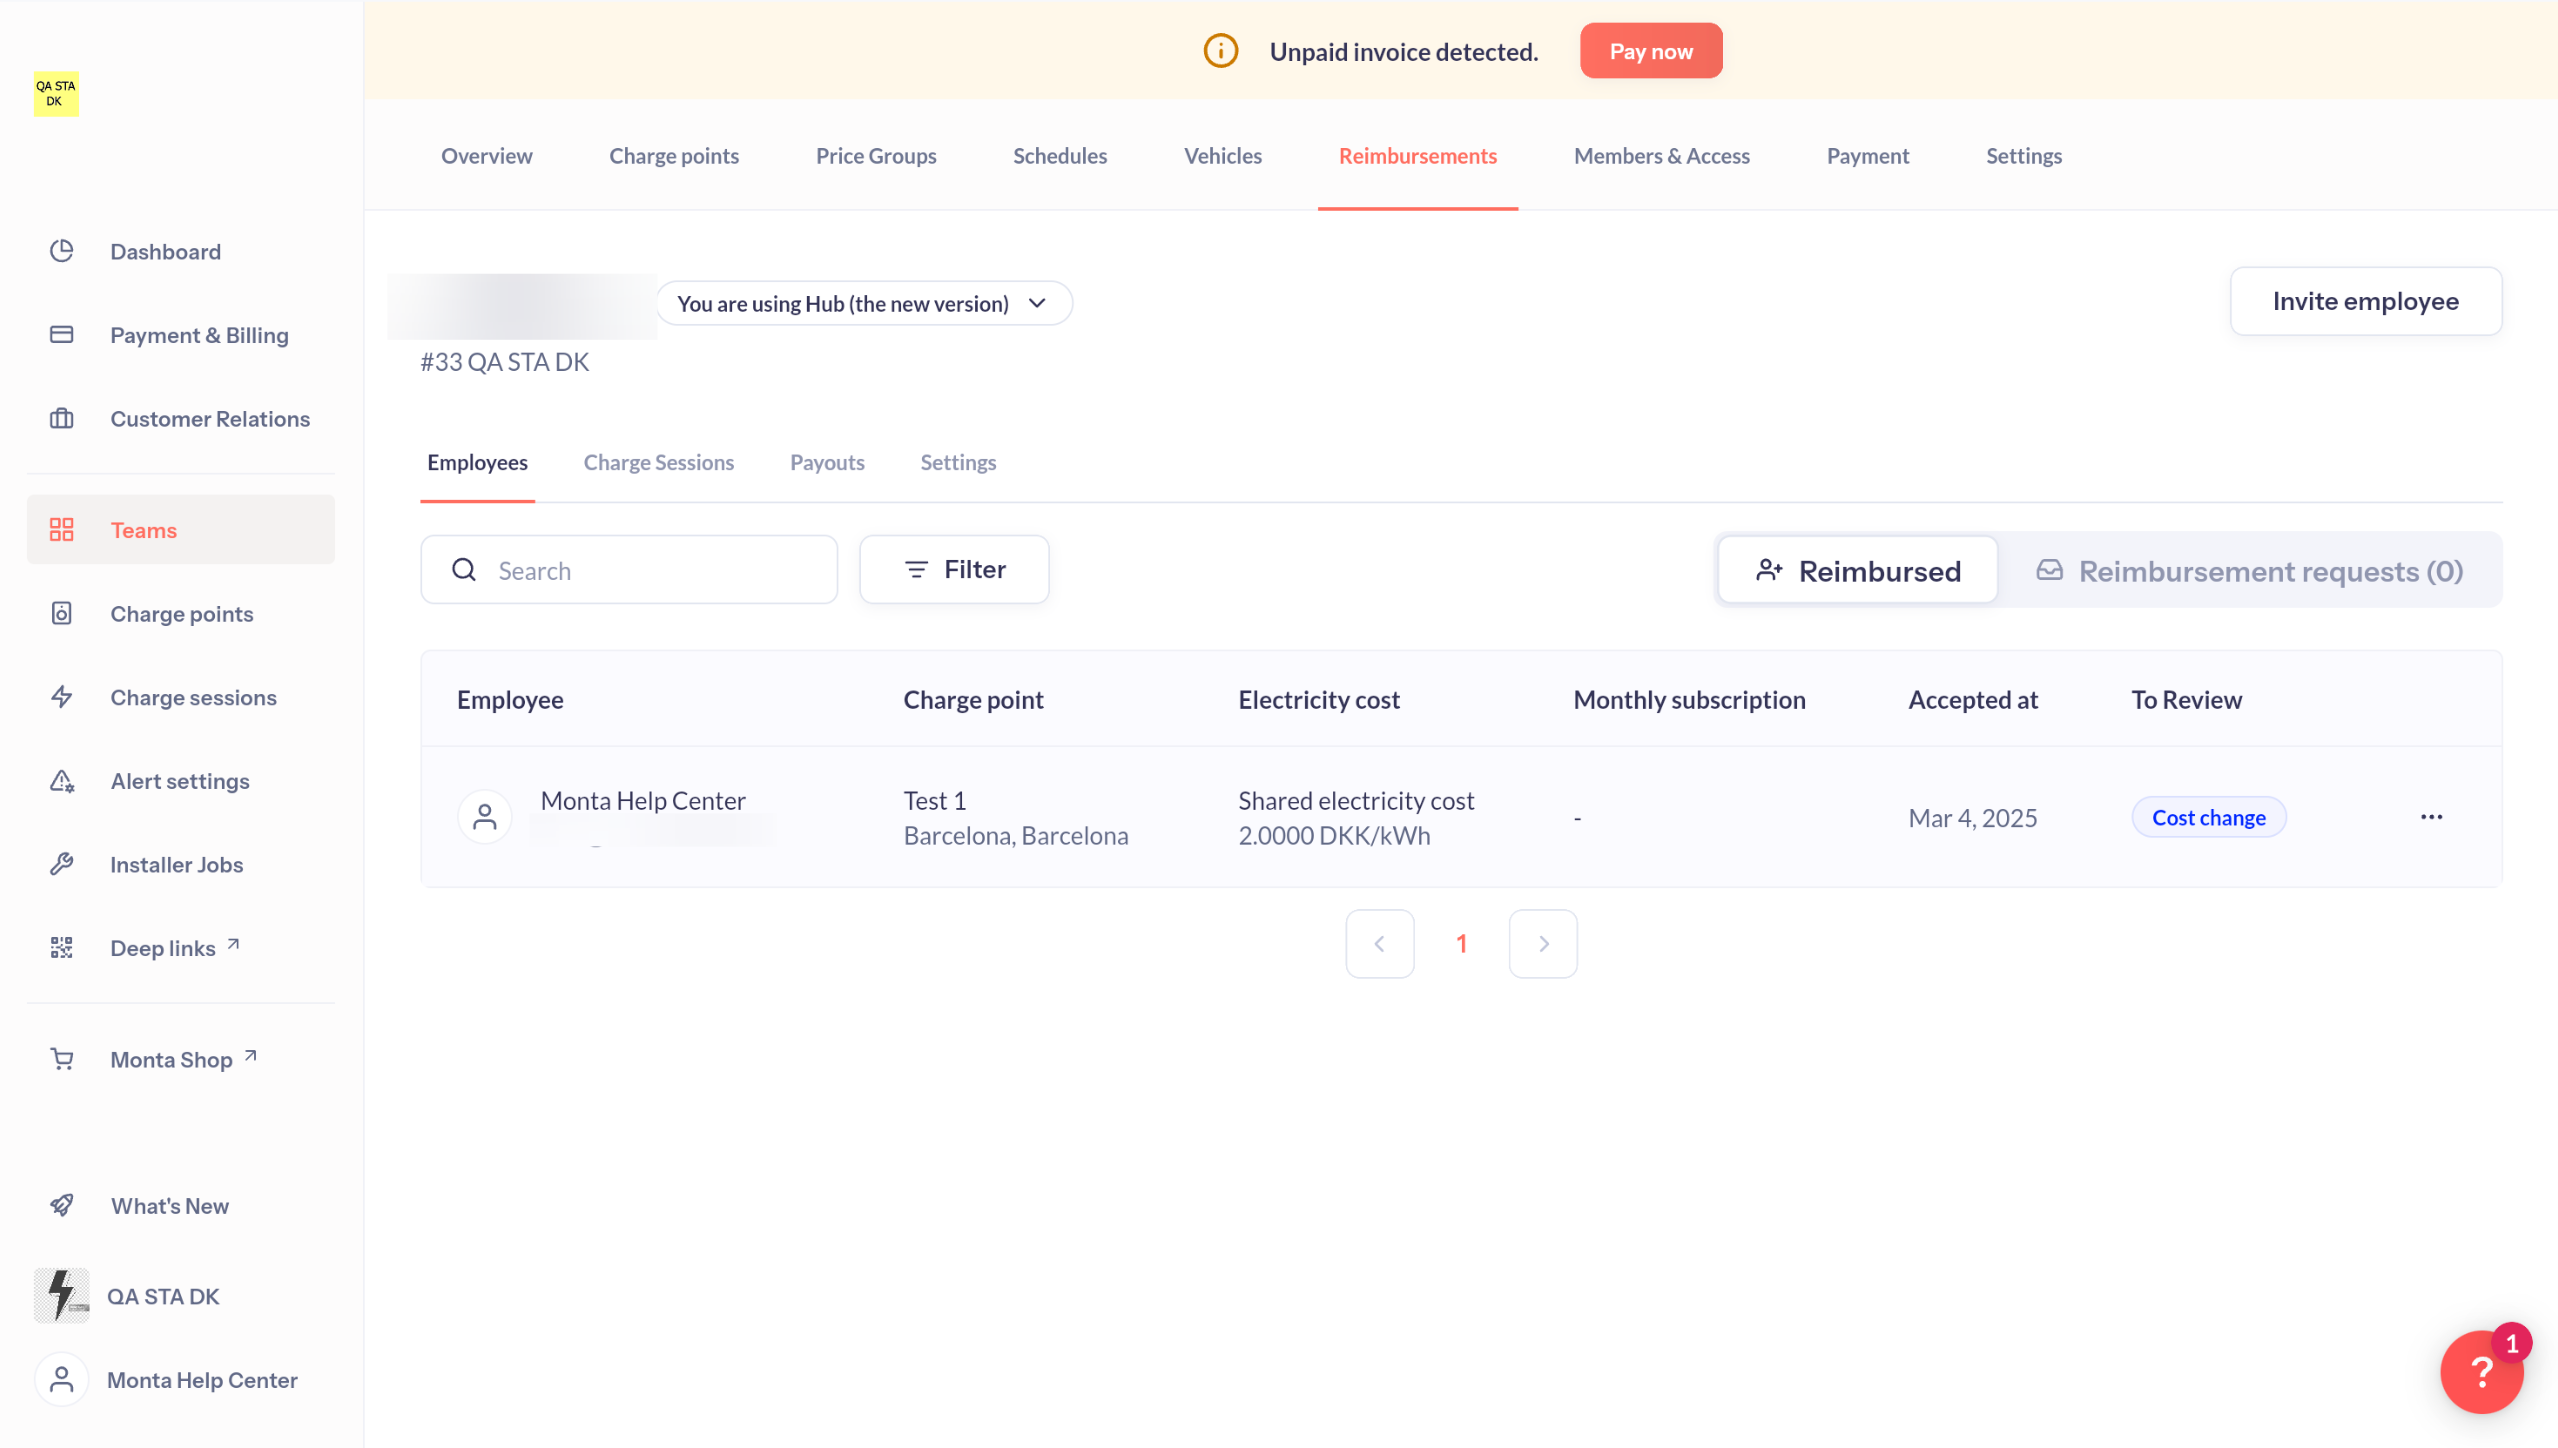Switch to Reimbursed view toggle
The image size is (2558, 1448).
[1858, 570]
